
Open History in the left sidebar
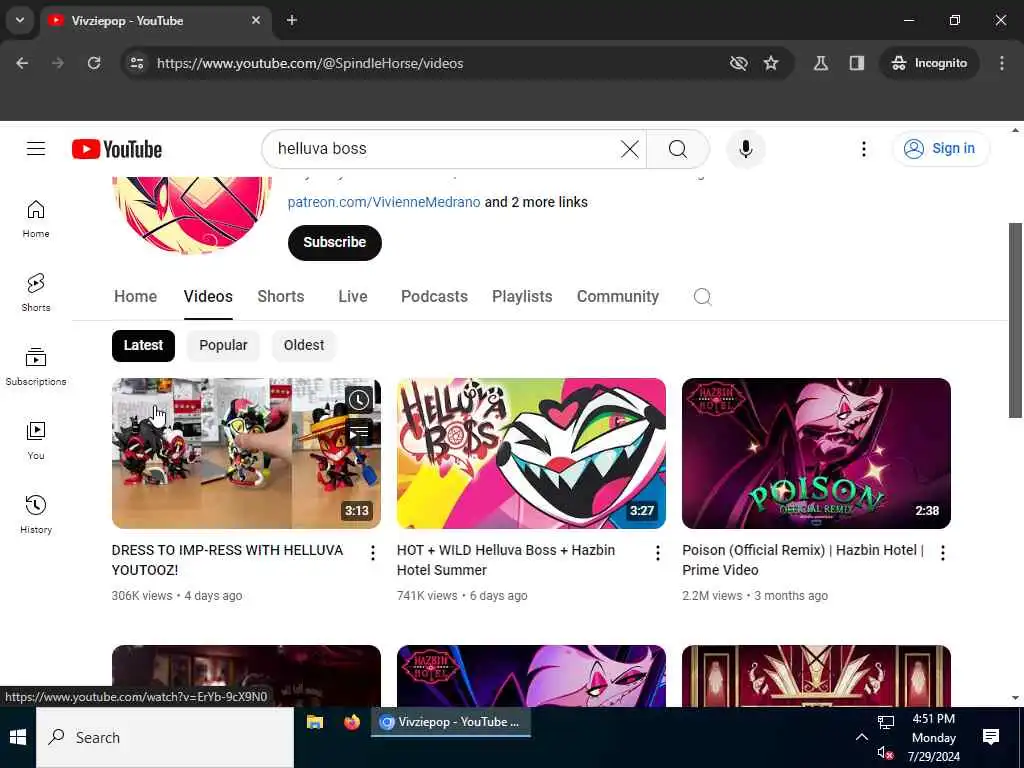36,515
